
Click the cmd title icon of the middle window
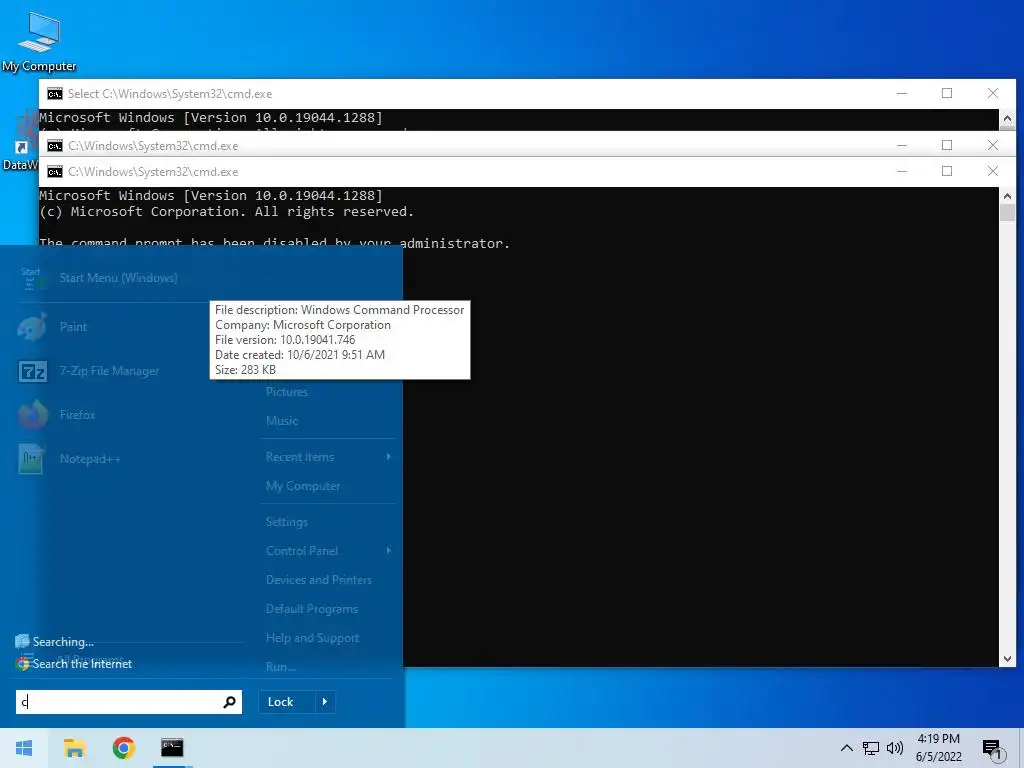point(55,146)
